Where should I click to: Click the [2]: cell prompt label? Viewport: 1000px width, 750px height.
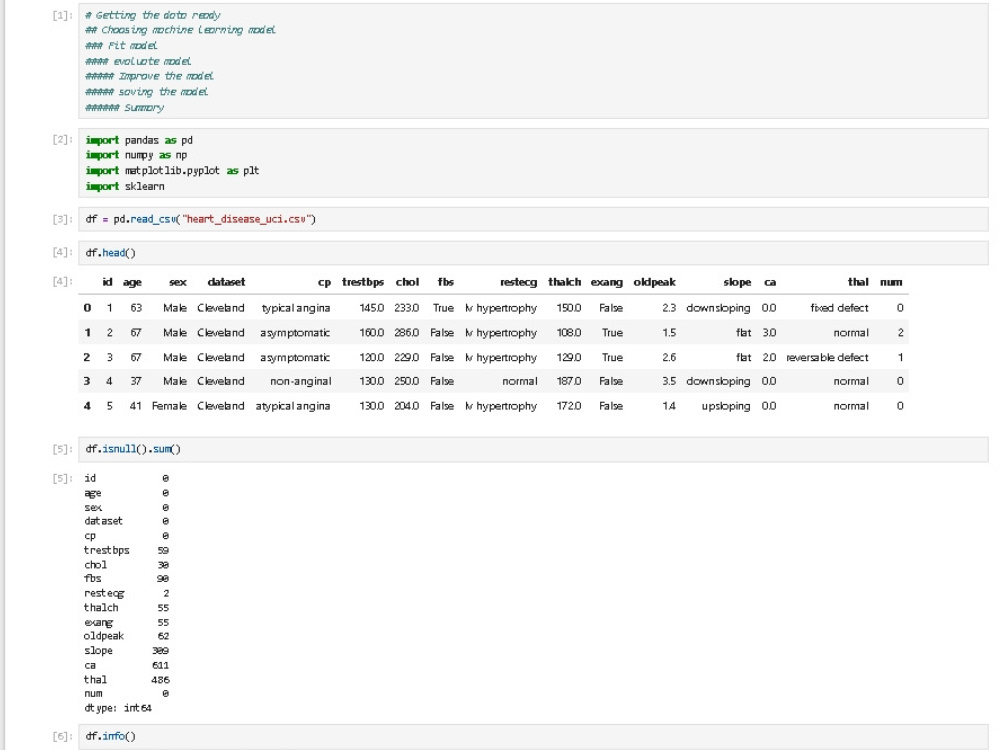click(x=62, y=140)
